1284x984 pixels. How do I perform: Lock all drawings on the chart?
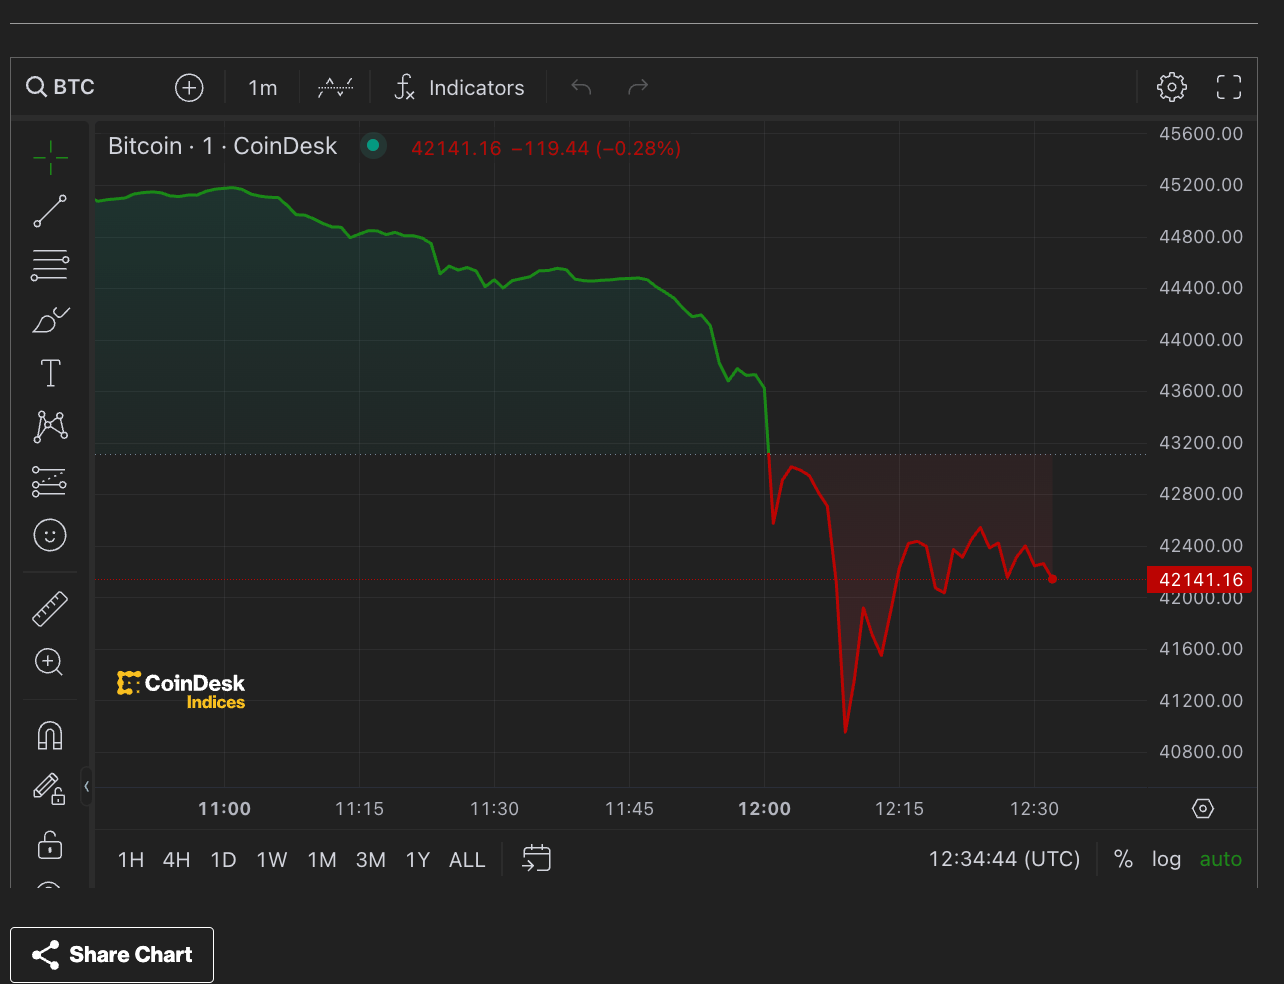coord(49,846)
